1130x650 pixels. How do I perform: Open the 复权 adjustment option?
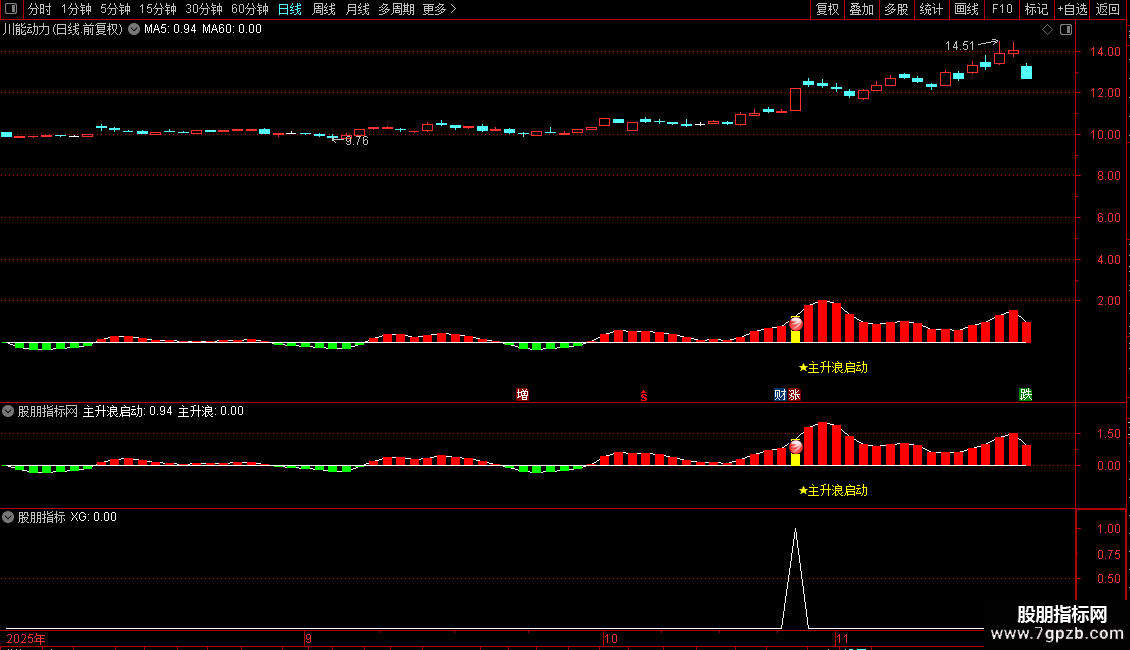tap(827, 9)
